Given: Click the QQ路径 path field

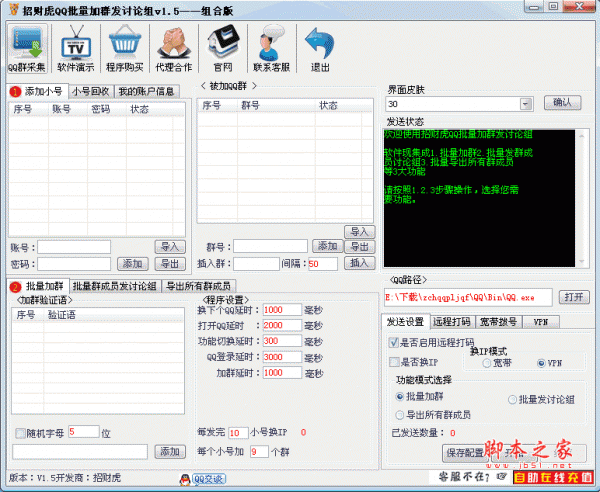Looking at the screenshot, I should pyautogui.click(x=468, y=297).
